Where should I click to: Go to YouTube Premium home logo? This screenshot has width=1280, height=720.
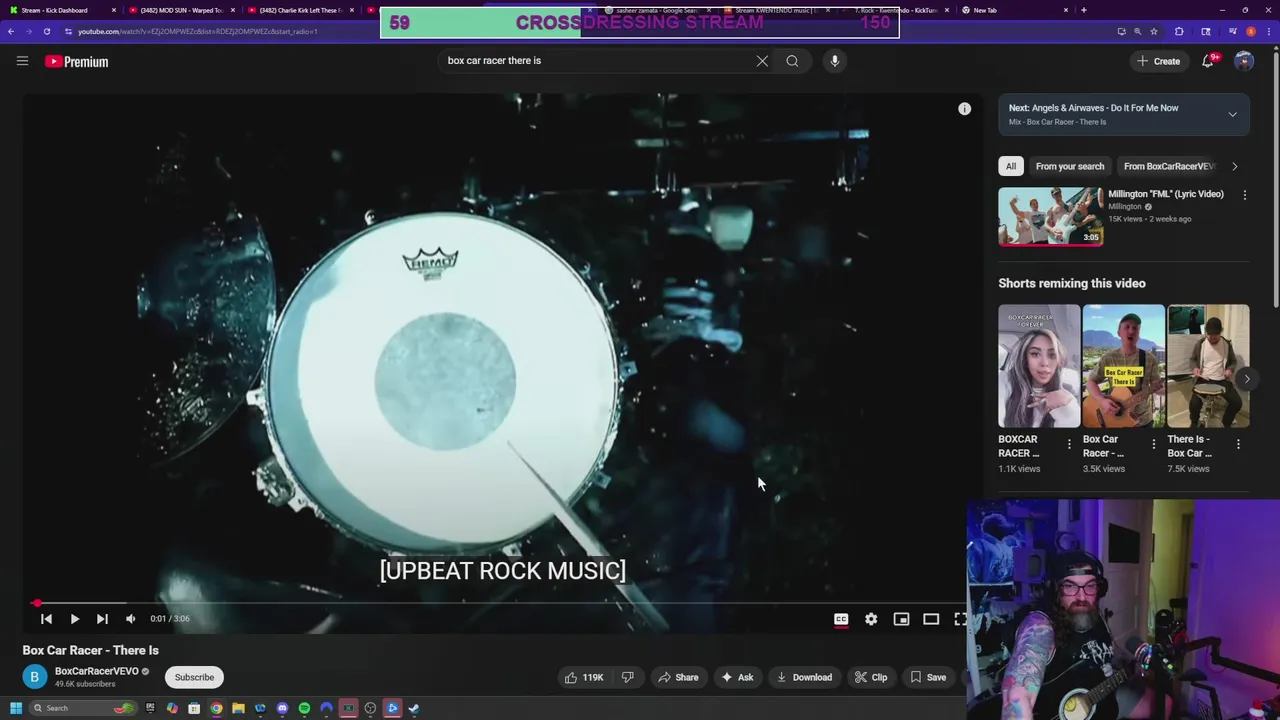[76, 61]
